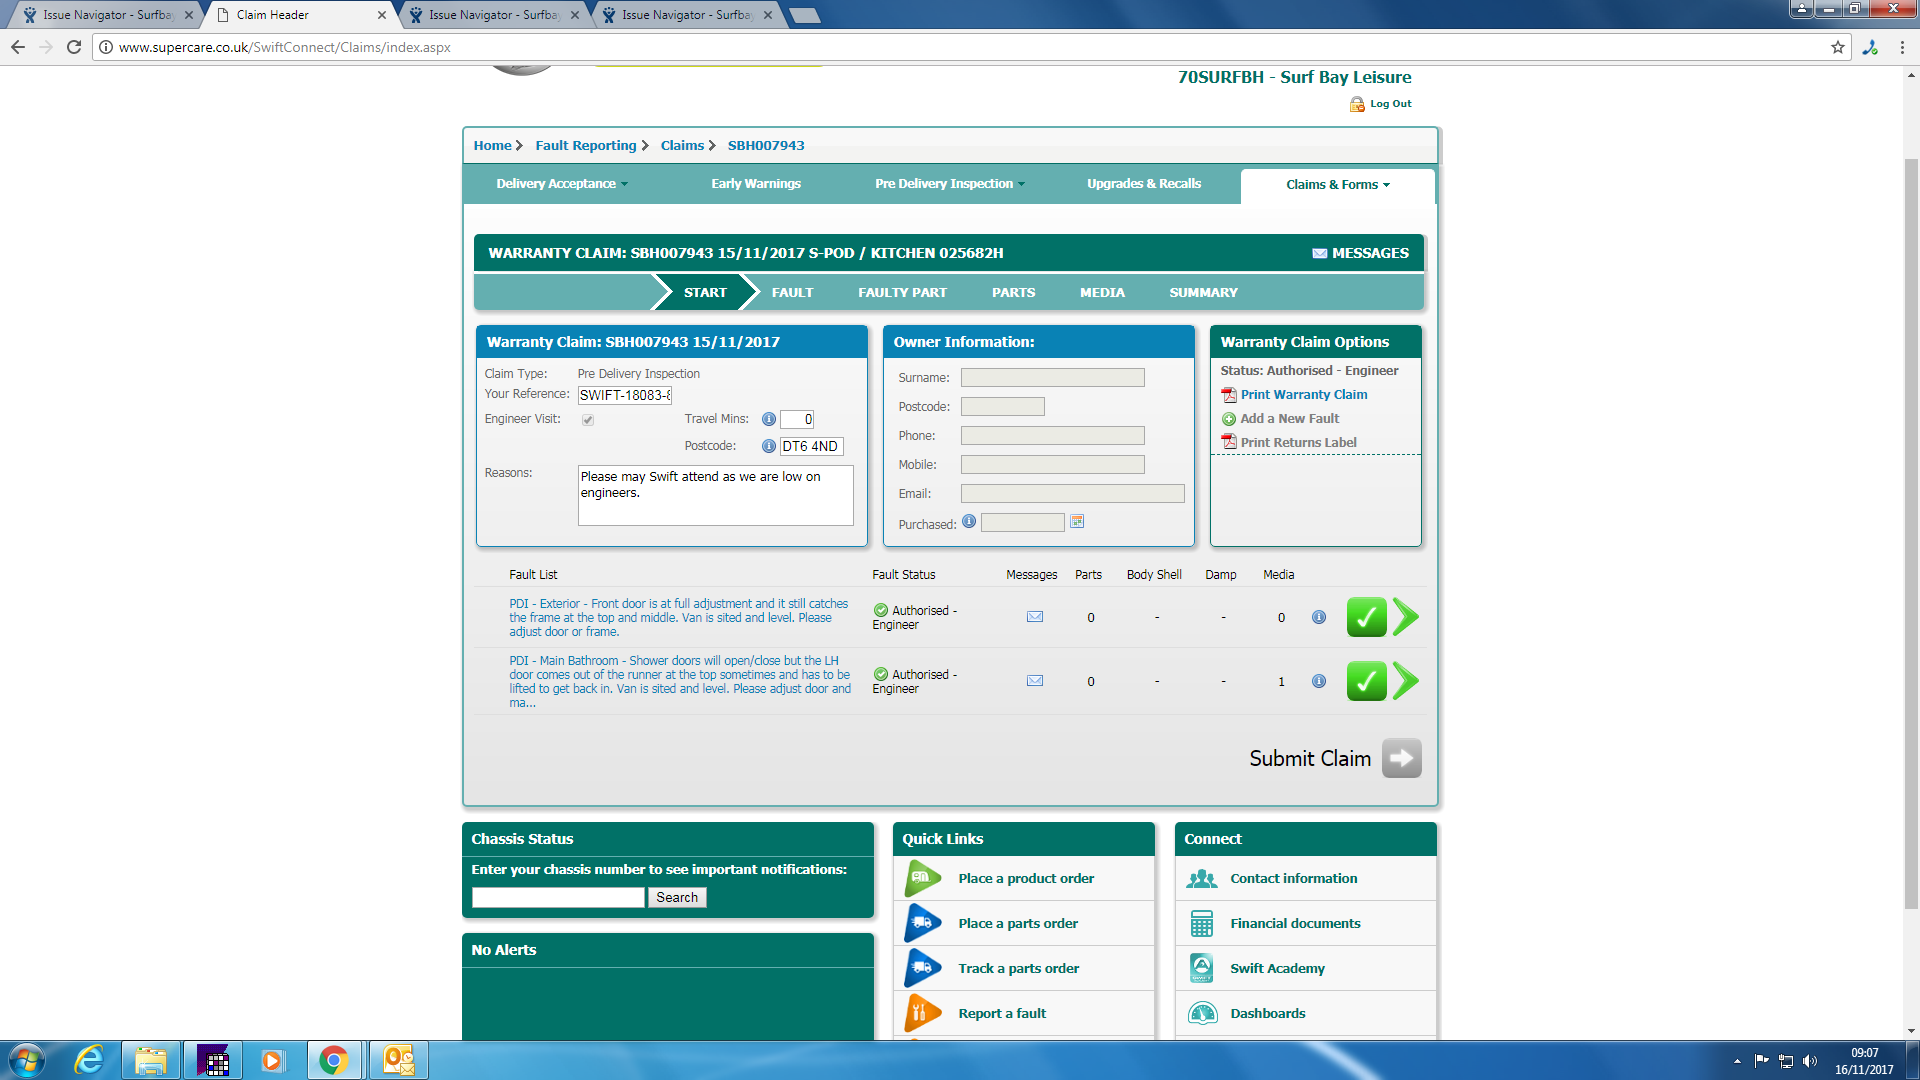Expand the Claims & Forms dropdown menu
This screenshot has height=1080, width=1920.
pos(1337,185)
